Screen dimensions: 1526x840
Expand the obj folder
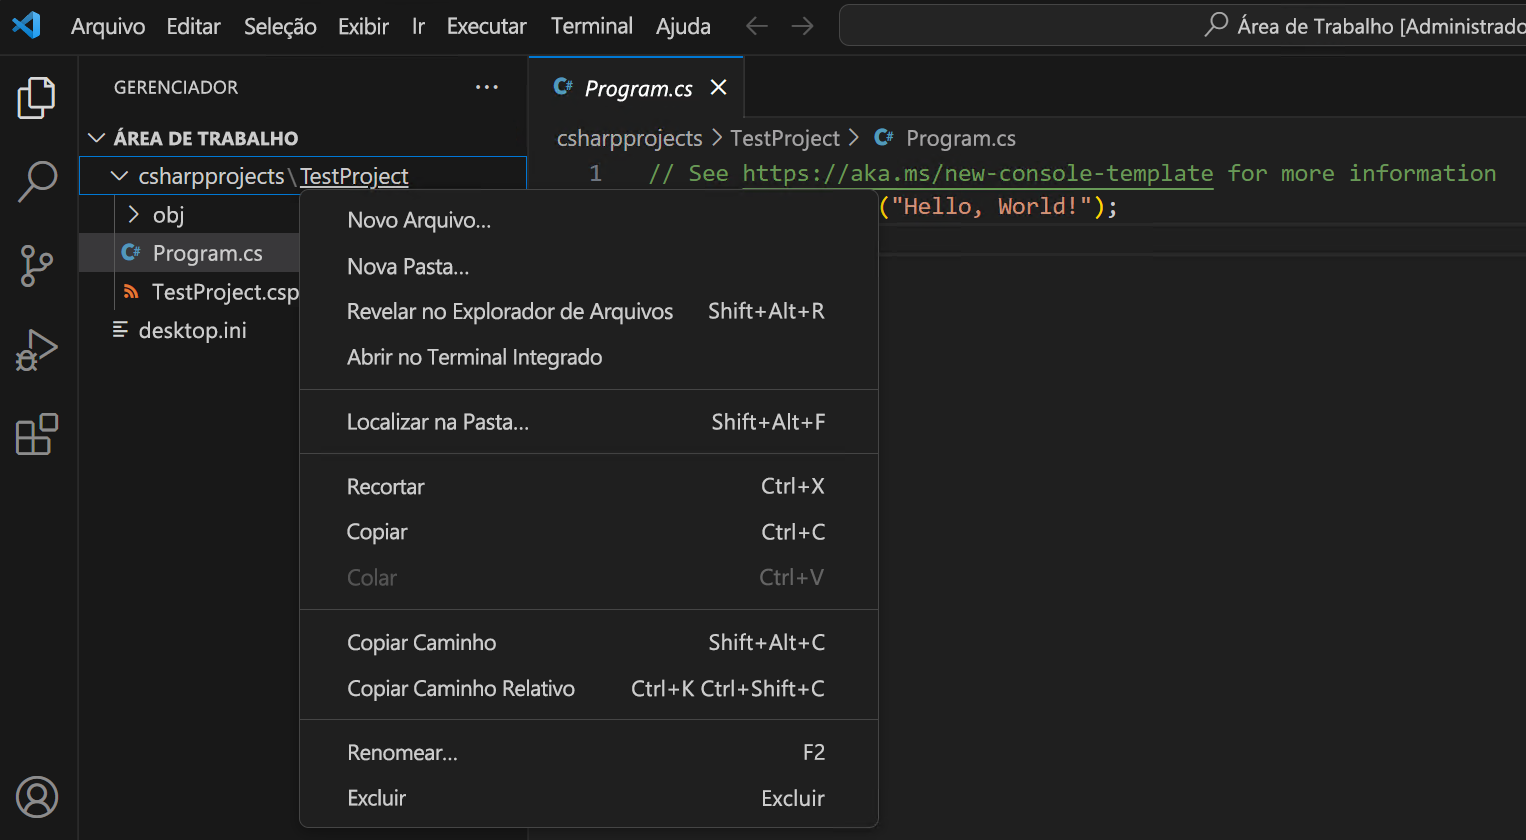[134, 214]
